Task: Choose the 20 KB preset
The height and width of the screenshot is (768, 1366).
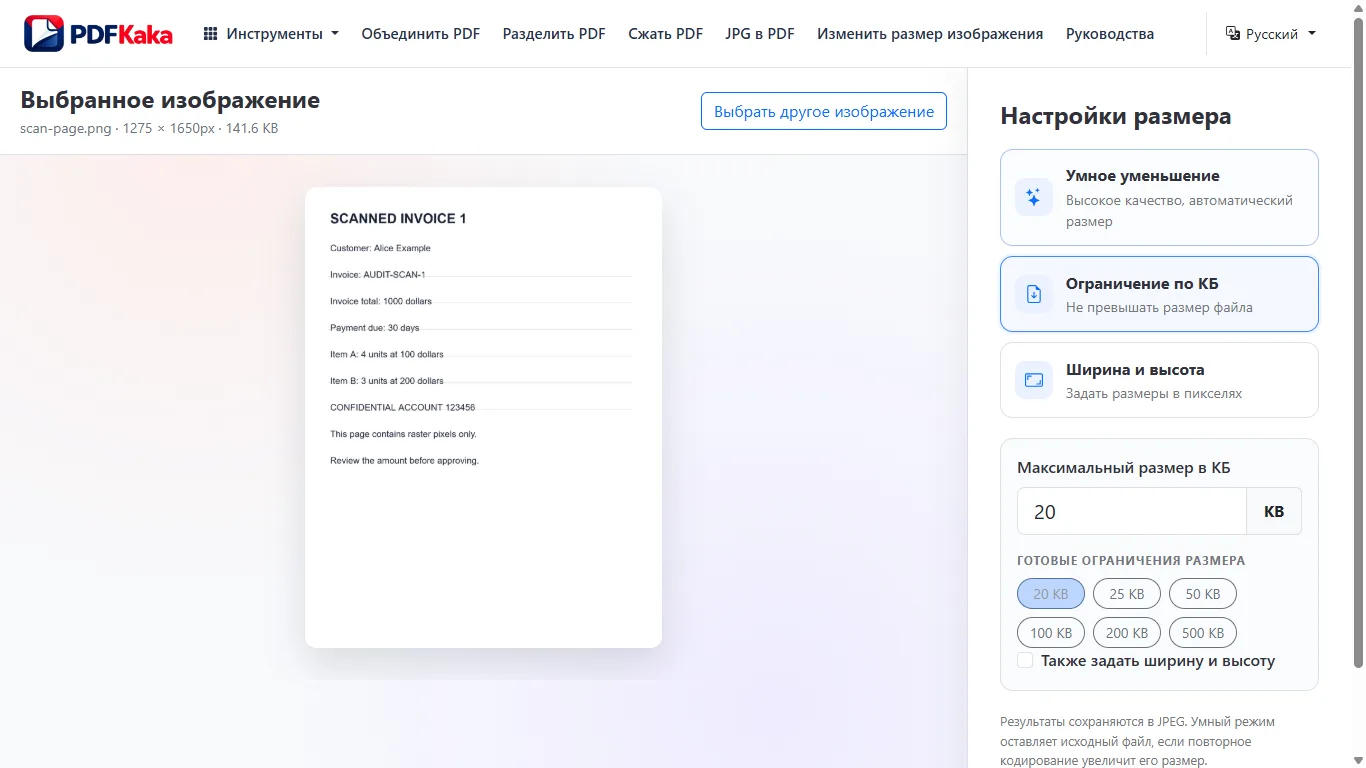Action: click(1051, 594)
